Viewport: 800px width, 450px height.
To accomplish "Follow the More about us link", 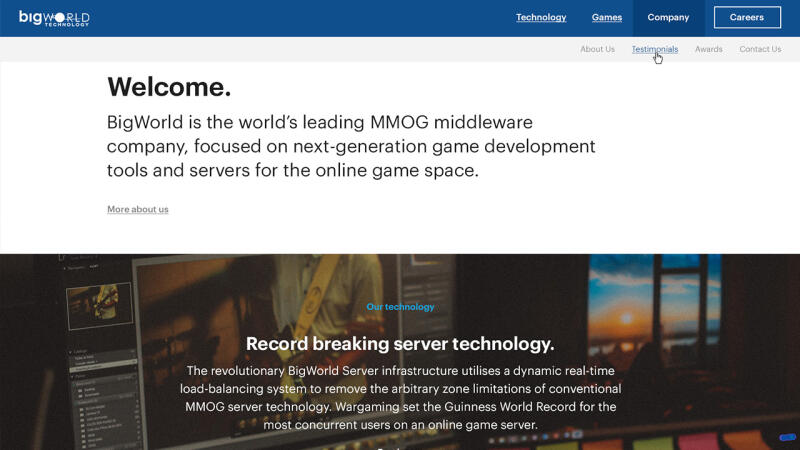I will pyautogui.click(x=138, y=209).
